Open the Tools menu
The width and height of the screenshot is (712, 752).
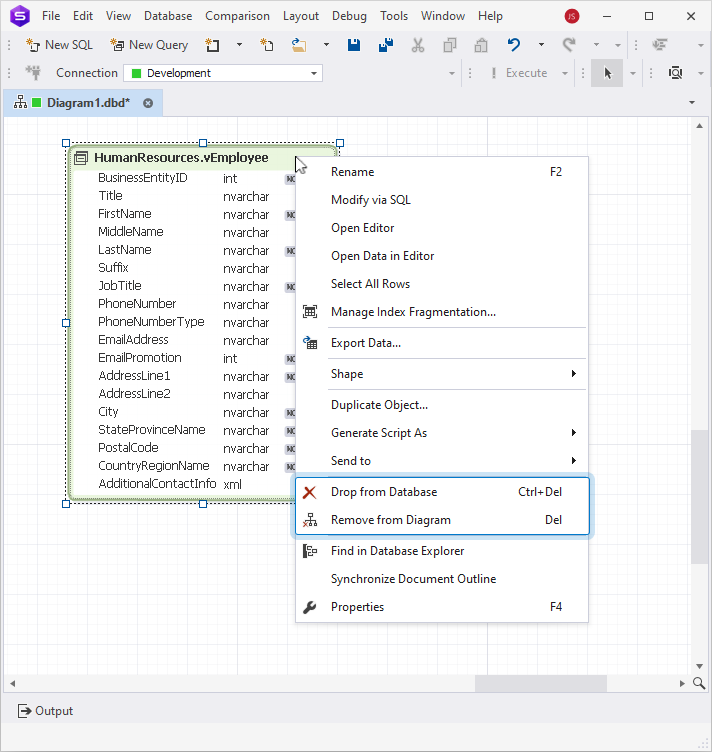[394, 16]
